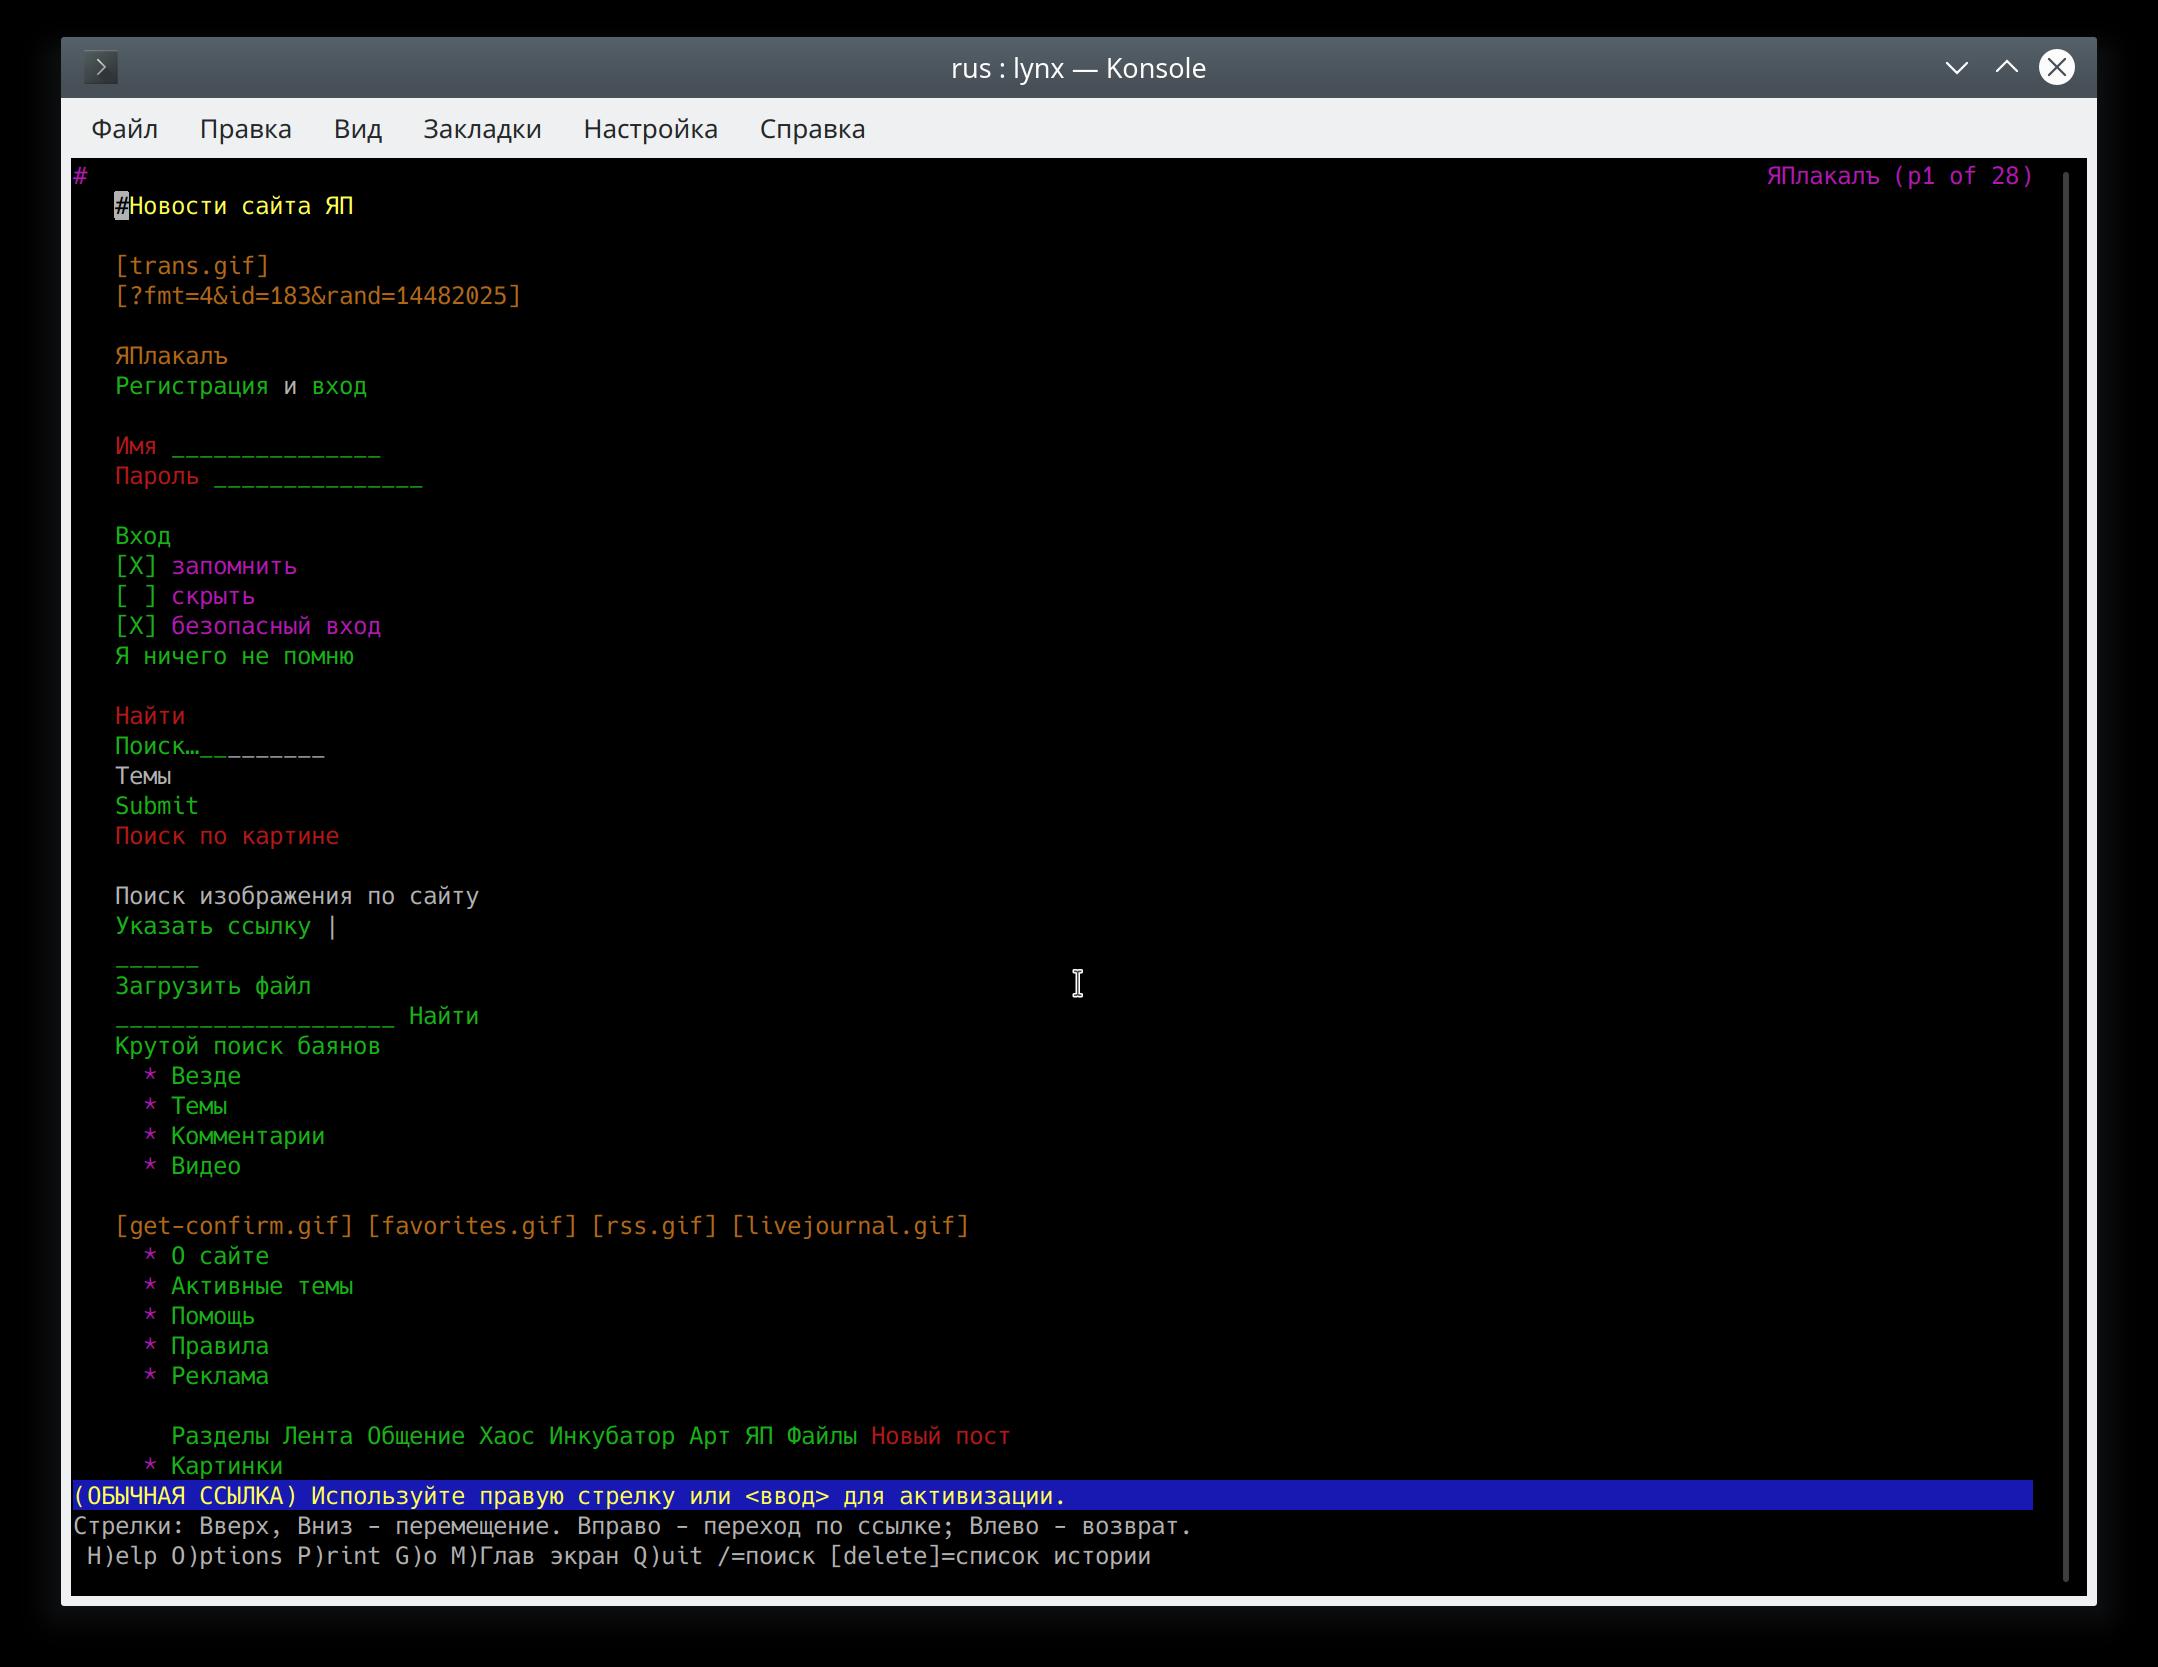The width and height of the screenshot is (2158, 1667).
Task: Open the [livejournal.gif] link
Action: pos(850,1226)
